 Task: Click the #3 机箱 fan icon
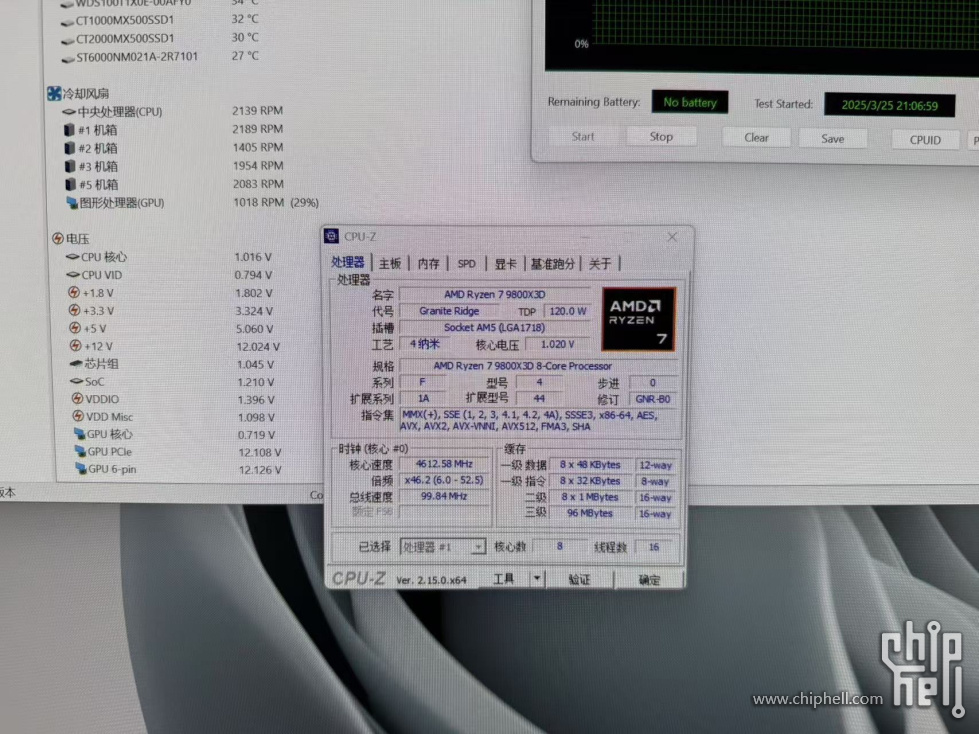[x=70, y=166]
